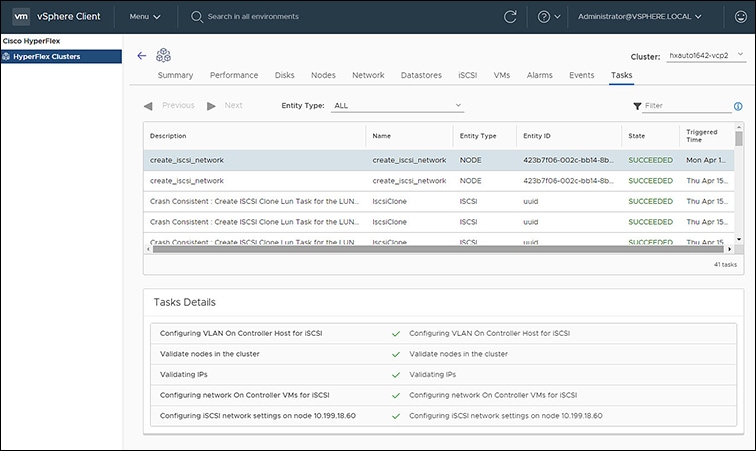Screen dimensions: 756x451
Task: Click the Next page arrow icon
Action: click(211, 106)
